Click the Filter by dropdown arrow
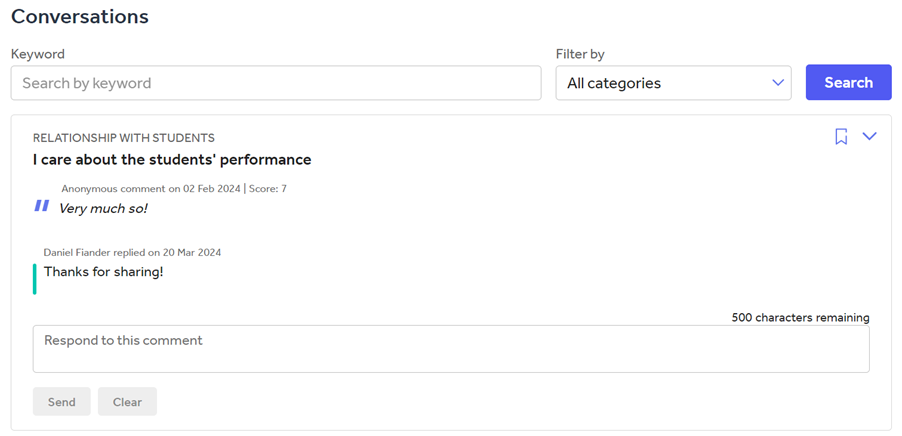 pos(778,83)
